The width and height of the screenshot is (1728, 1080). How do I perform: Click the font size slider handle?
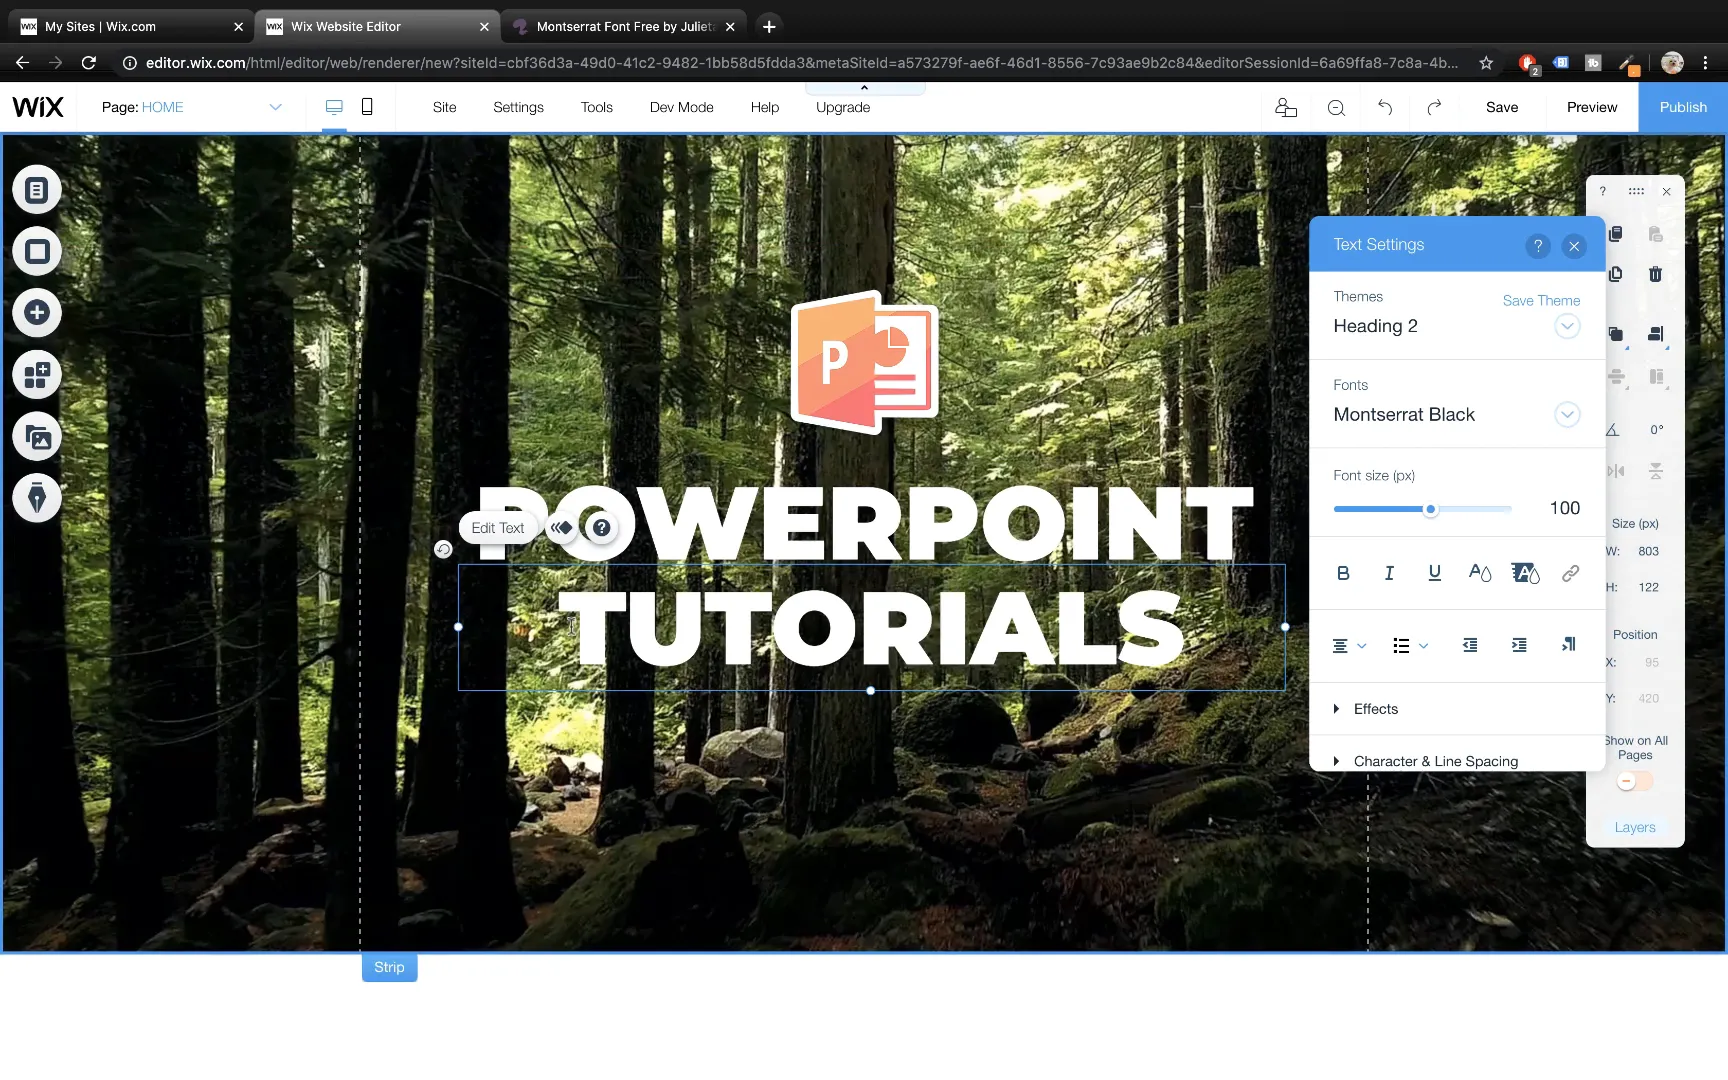[1431, 509]
